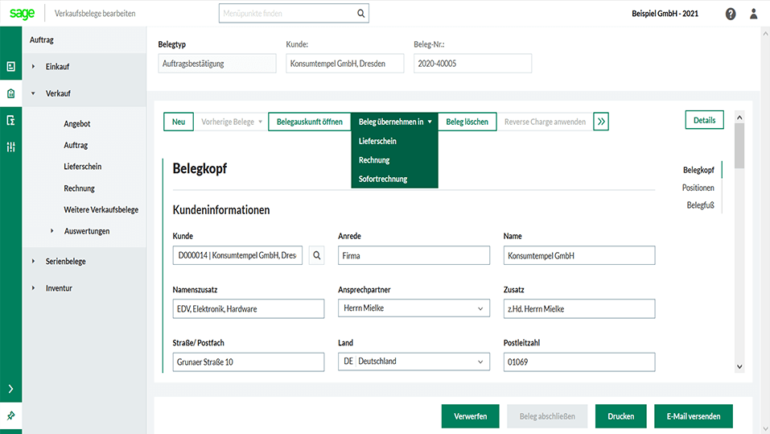Open Rechnung in the sidebar menu
The width and height of the screenshot is (770, 434).
click(79, 188)
